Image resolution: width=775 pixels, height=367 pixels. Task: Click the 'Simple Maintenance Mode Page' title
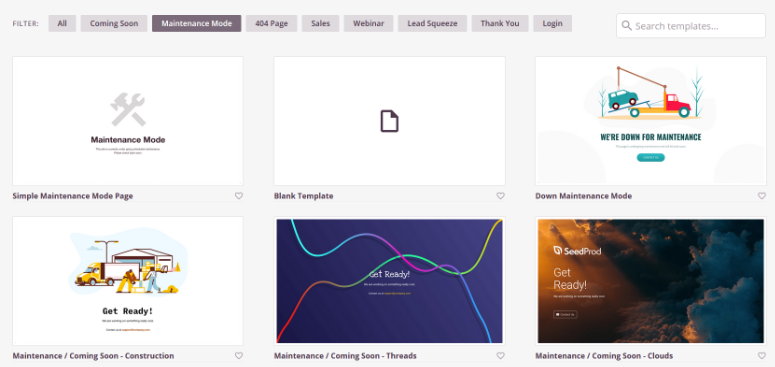point(73,196)
